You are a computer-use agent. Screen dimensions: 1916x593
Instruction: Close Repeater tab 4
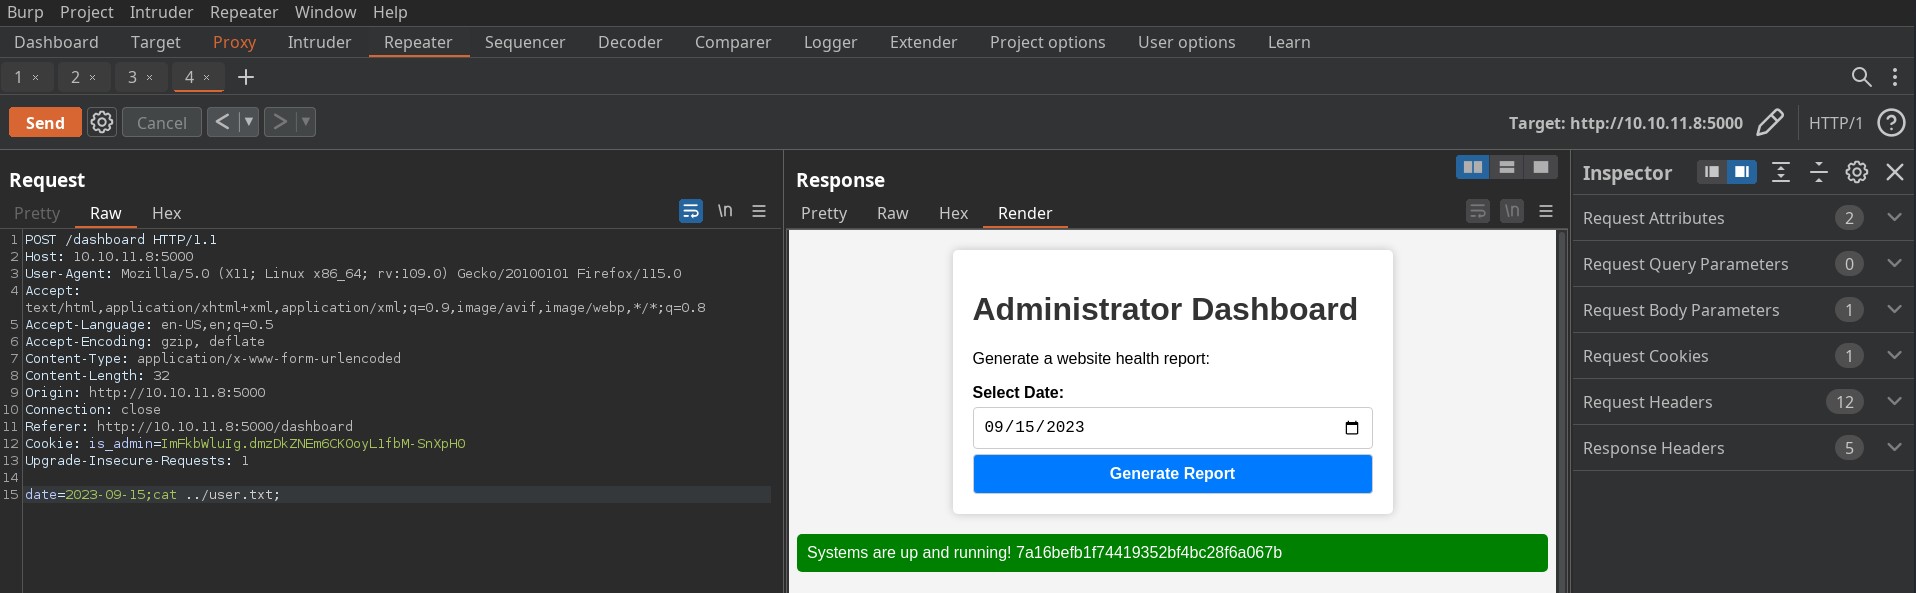206,78
